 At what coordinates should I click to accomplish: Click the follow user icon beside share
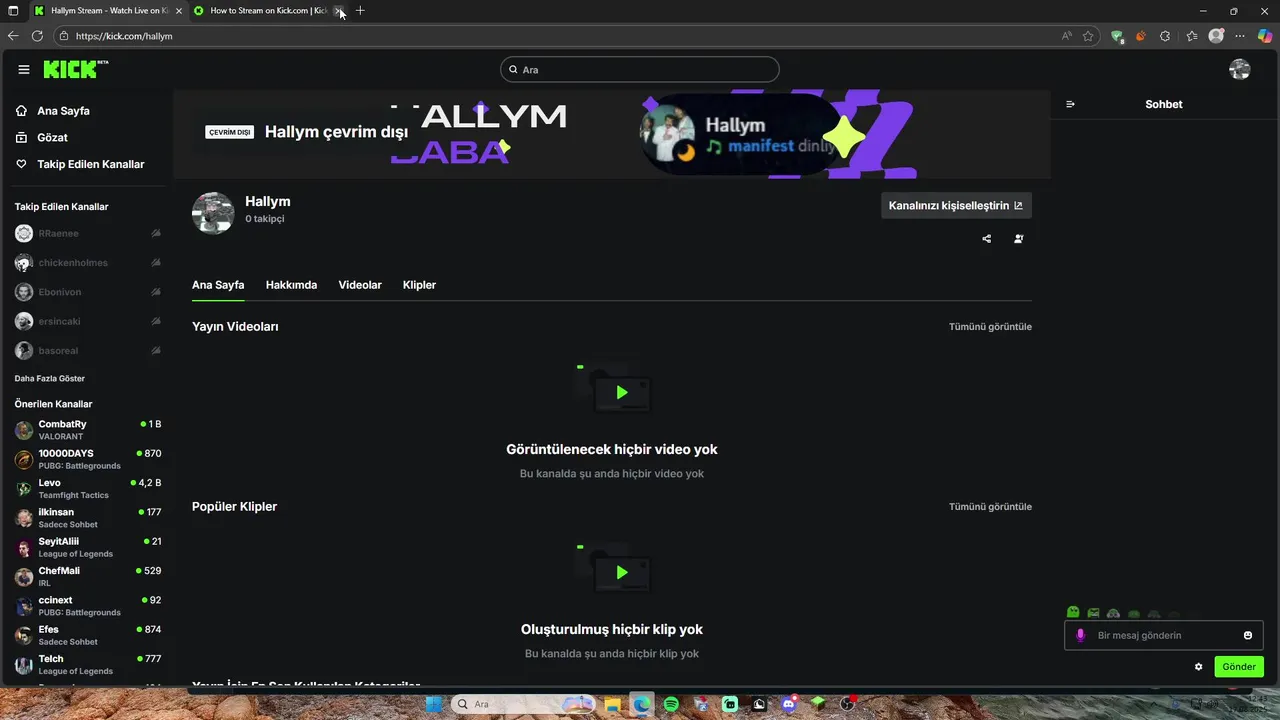tap(1018, 239)
